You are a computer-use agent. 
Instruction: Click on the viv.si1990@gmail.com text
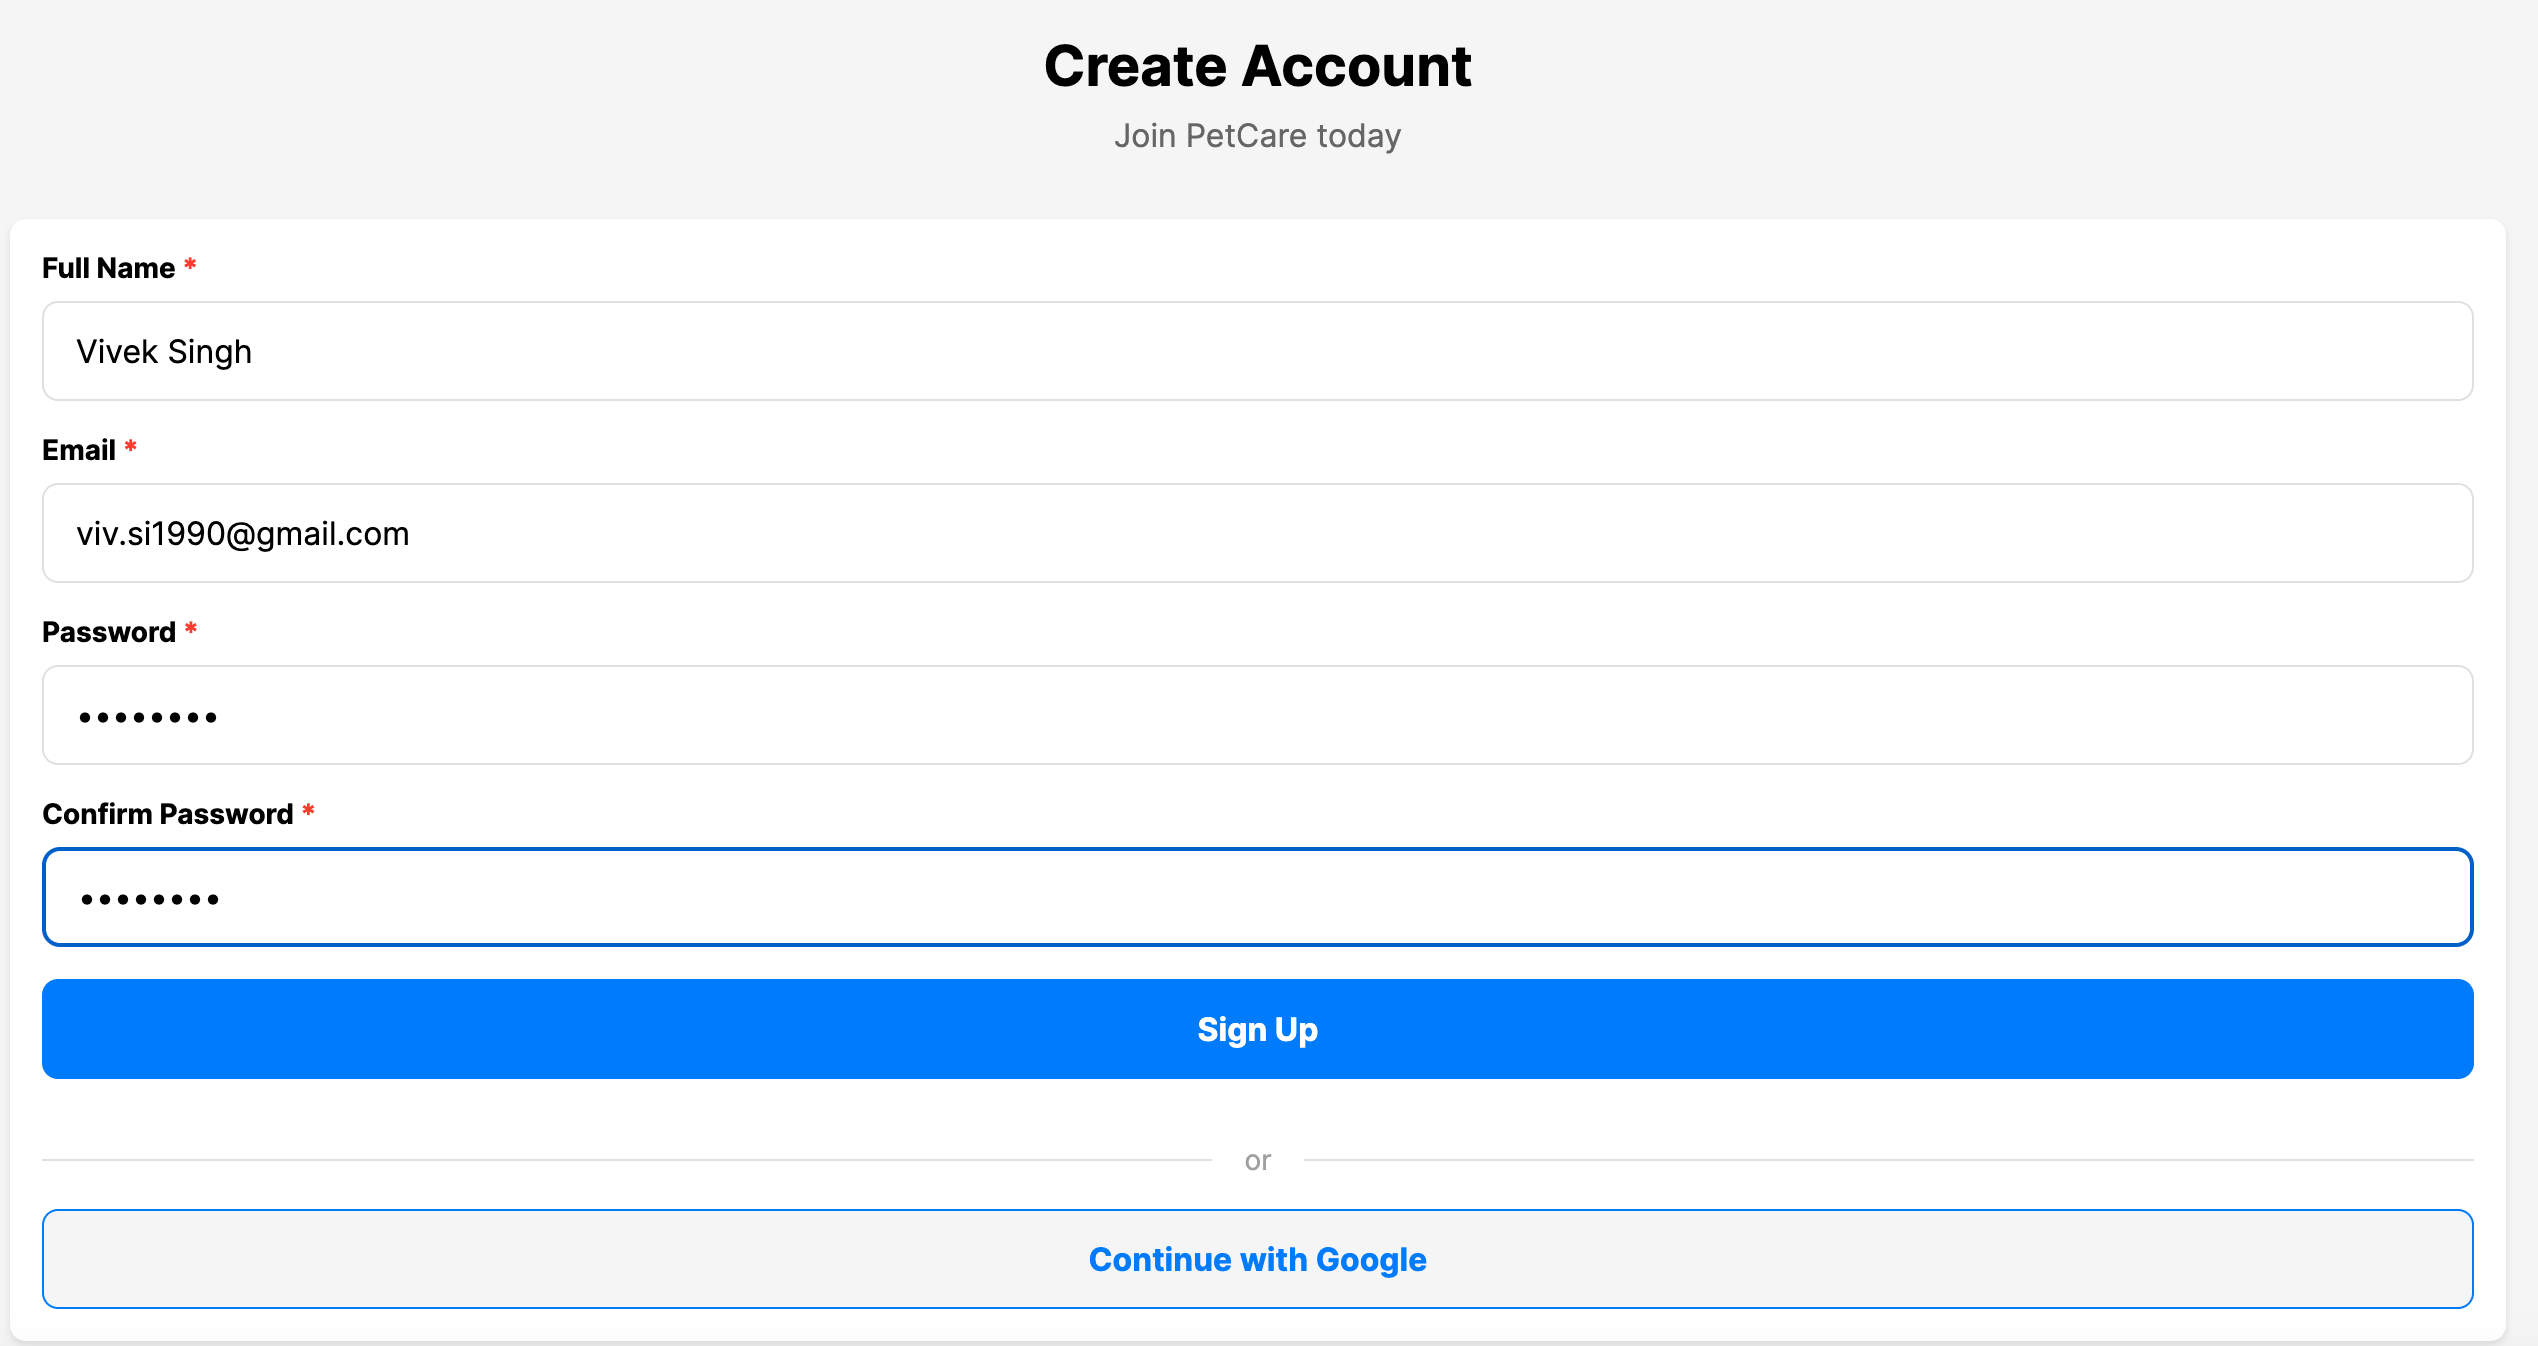tap(243, 534)
